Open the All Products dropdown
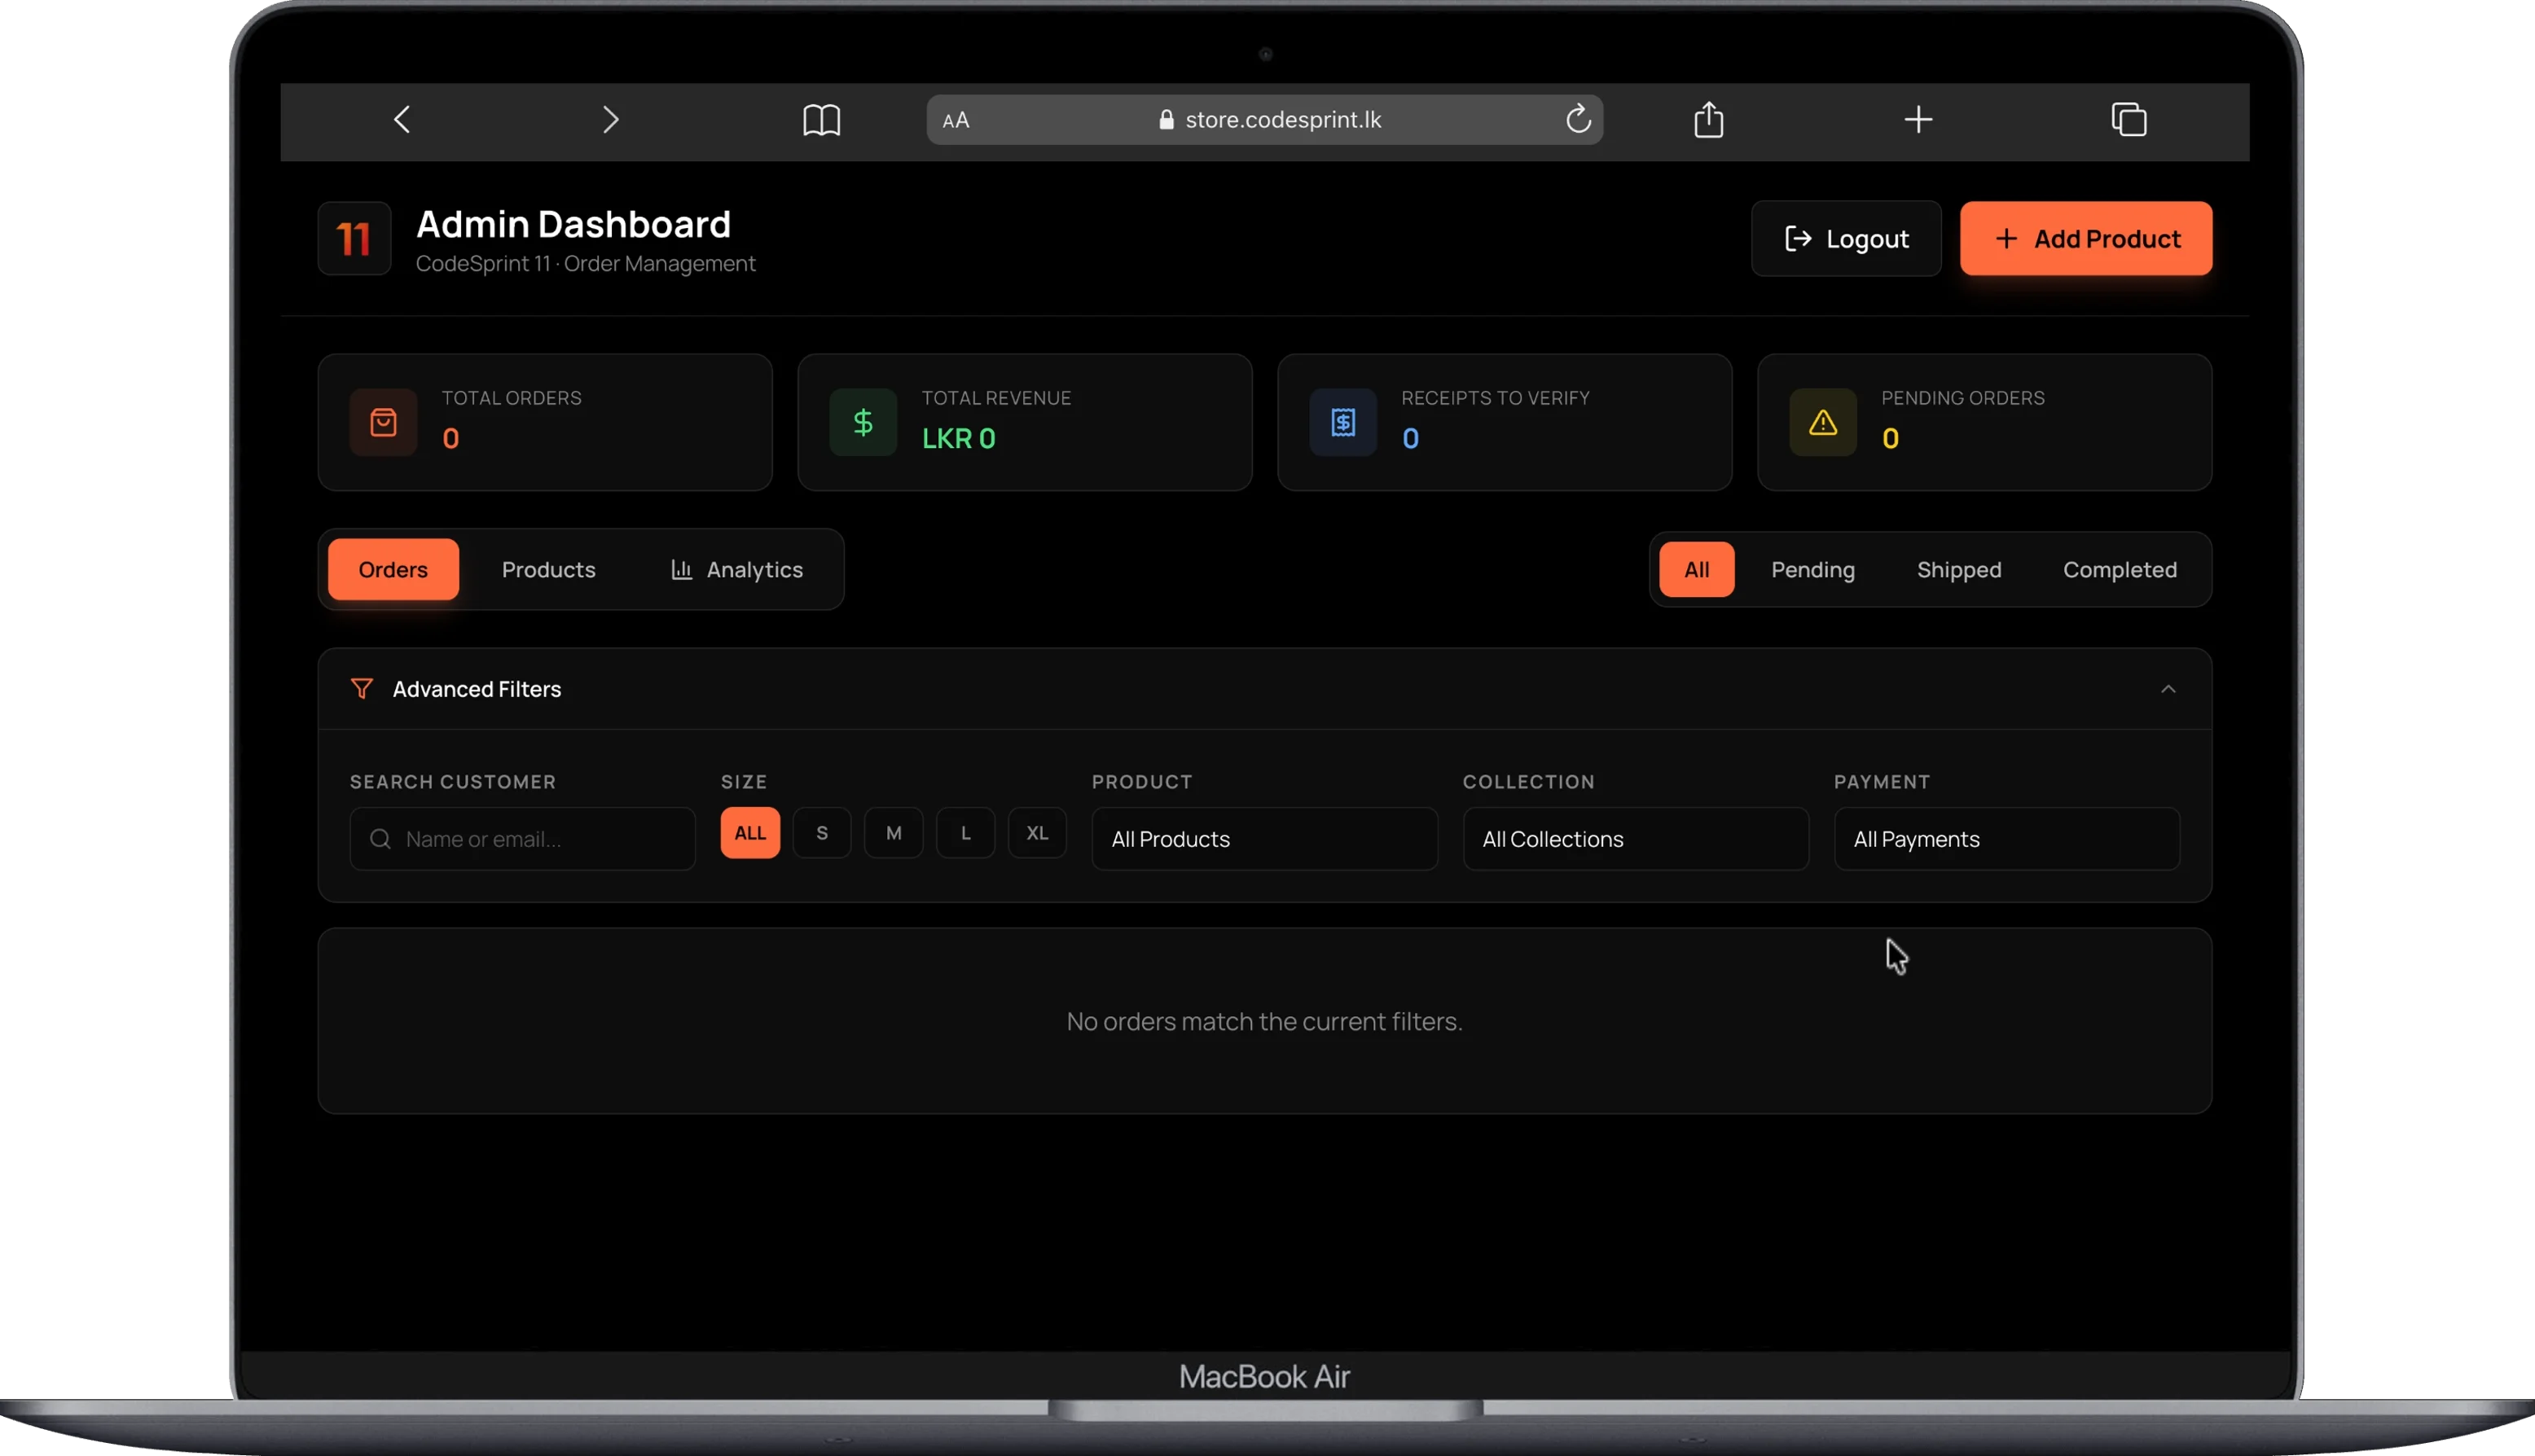This screenshot has height=1456, width=2535. tap(1265, 839)
